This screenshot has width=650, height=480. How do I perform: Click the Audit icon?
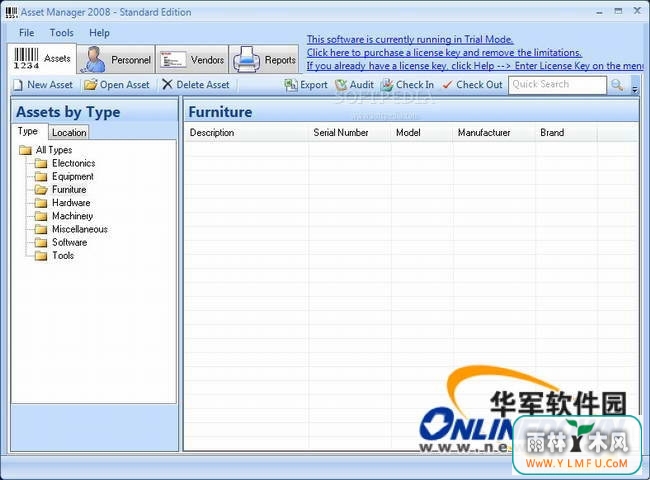(341, 85)
